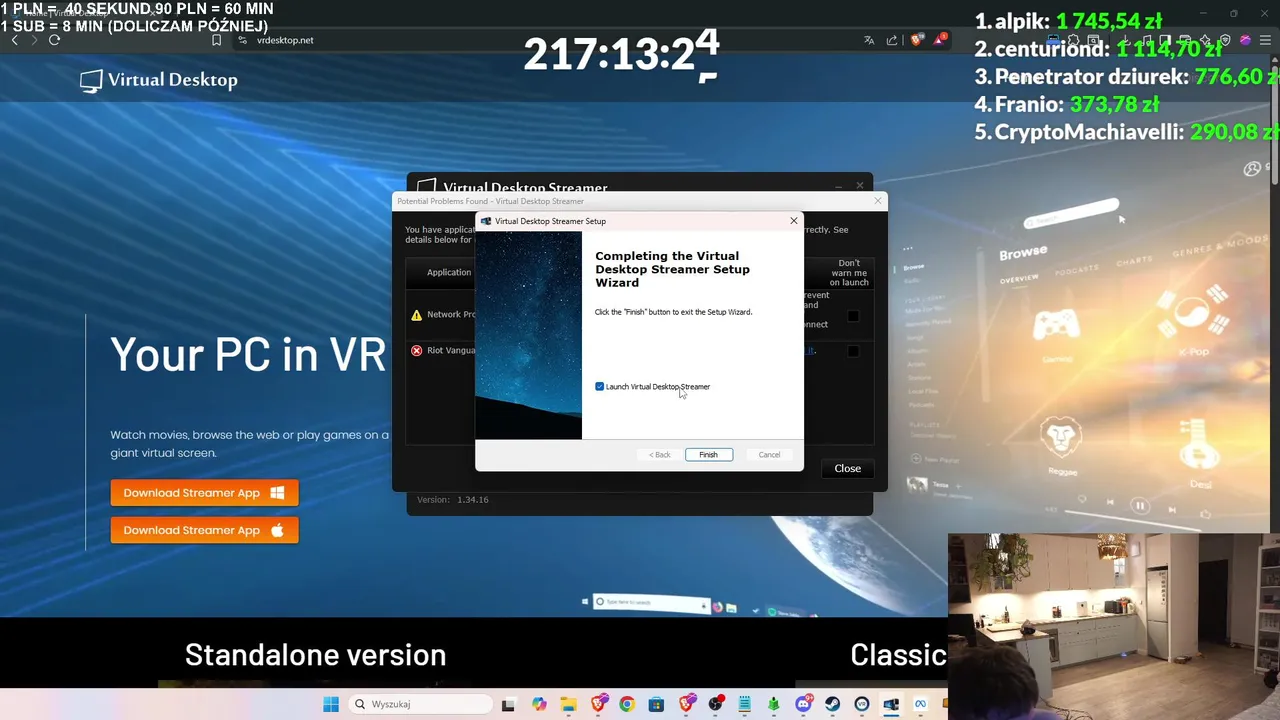Screen dimensions: 1280x720
Task: Open Virtual Desktop Streamer taskbar icon
Action: (x=891, y=704)
